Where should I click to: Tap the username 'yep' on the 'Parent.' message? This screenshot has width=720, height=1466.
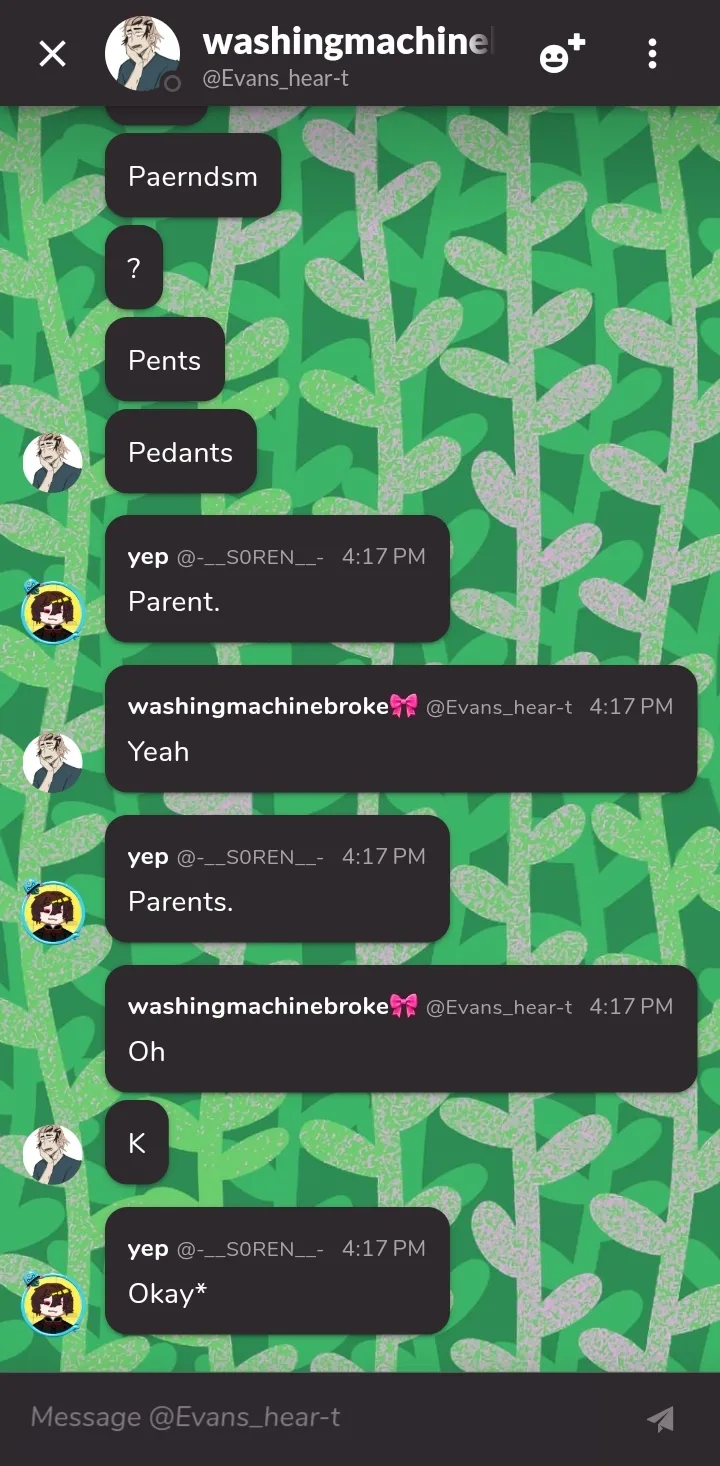pos(148,557)
